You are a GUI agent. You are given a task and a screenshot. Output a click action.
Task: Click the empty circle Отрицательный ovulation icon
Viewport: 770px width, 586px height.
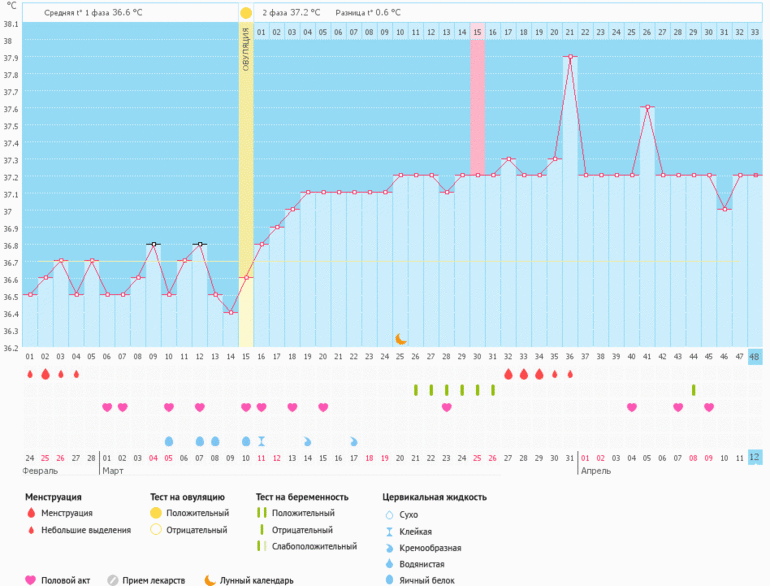click(155, 530)
